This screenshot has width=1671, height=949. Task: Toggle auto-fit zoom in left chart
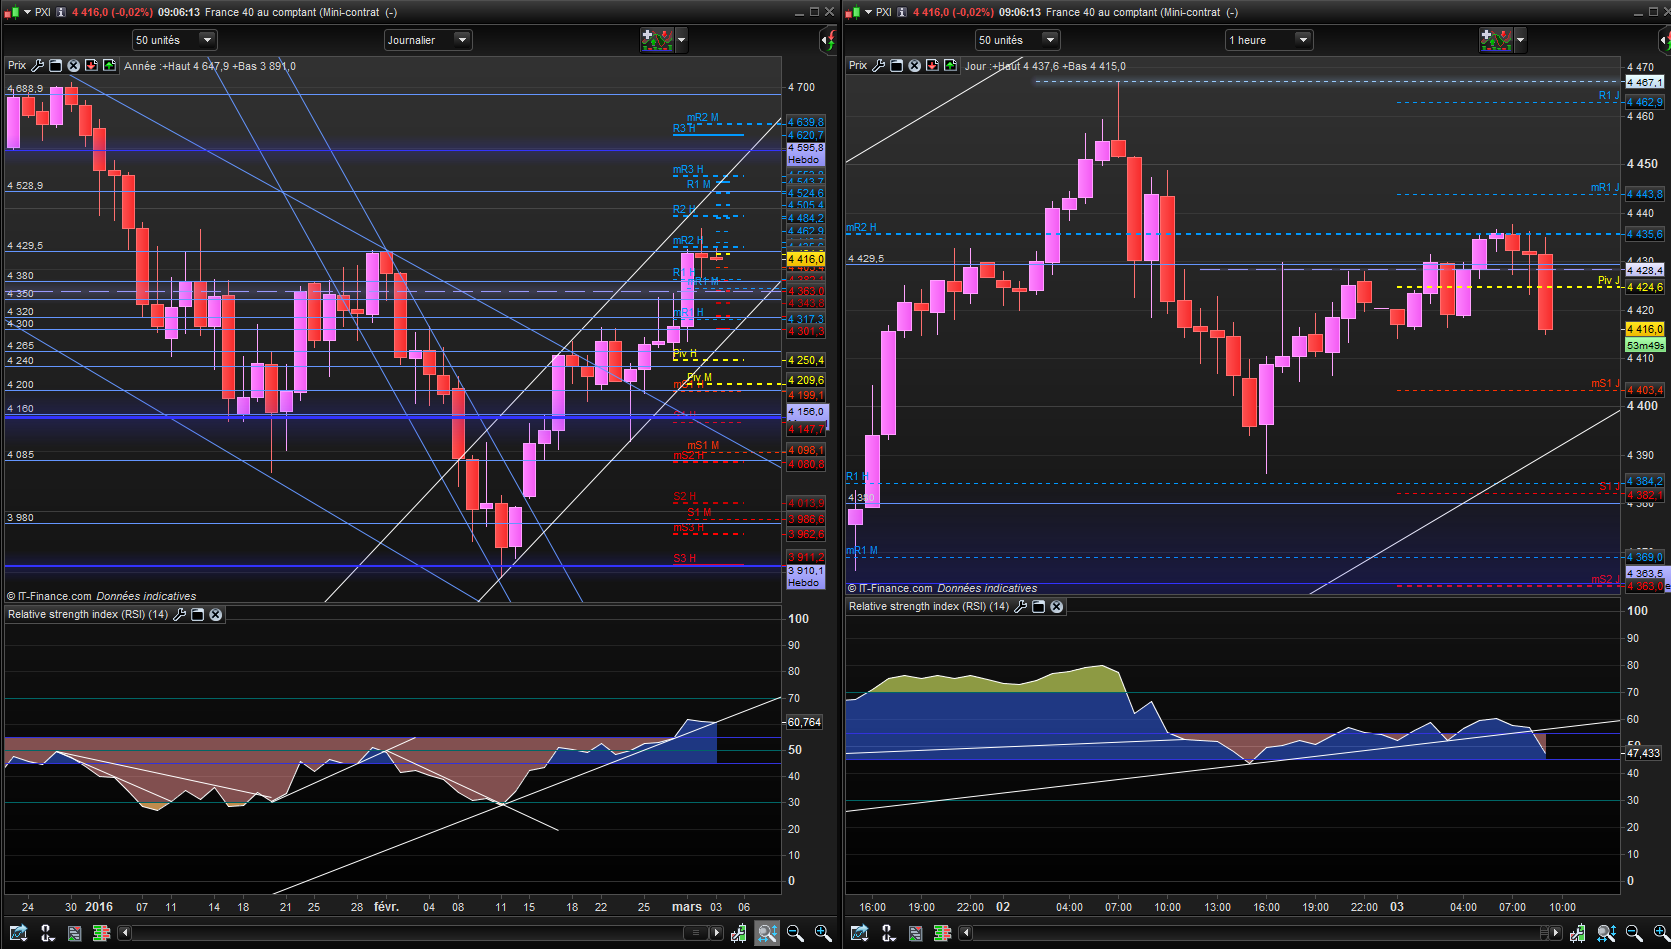click(x=767, y=933)
